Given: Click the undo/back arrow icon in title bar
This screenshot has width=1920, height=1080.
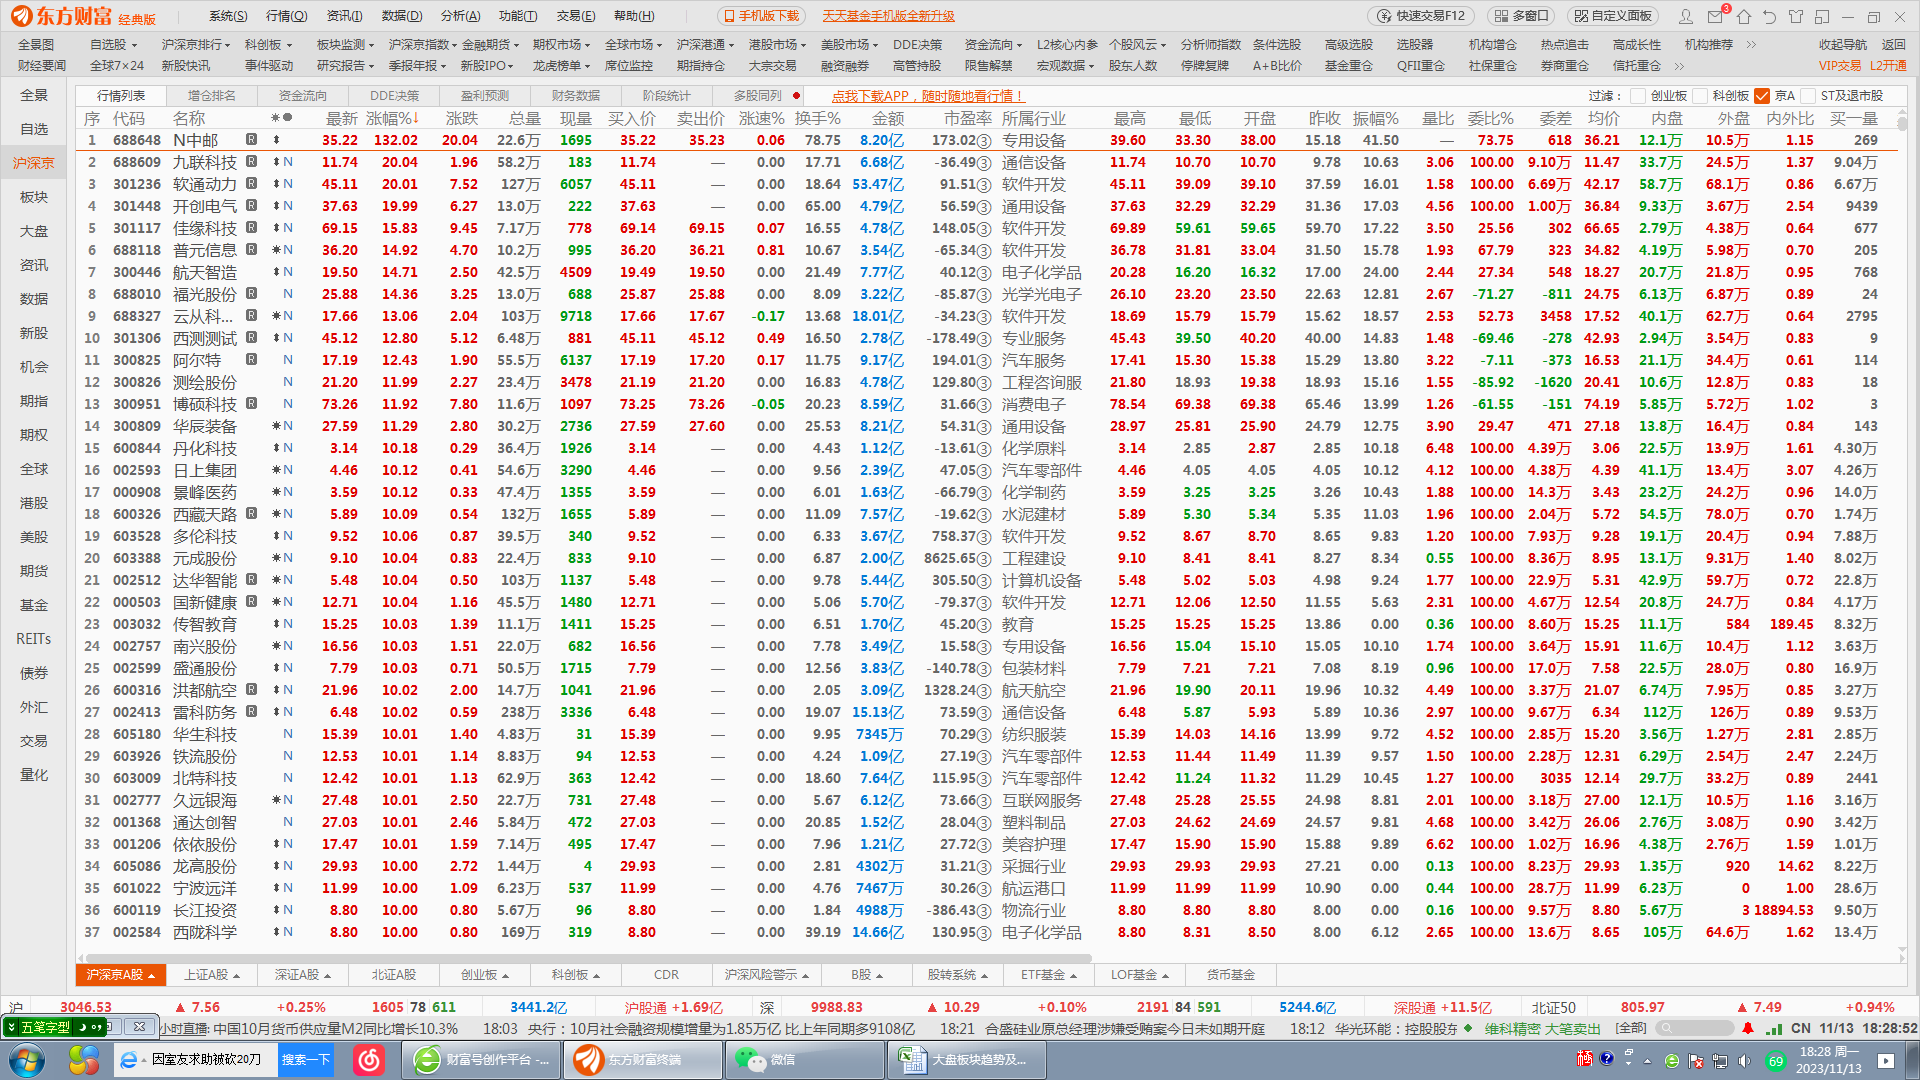Looking at the screenshot, I should tap(1770, 16).
